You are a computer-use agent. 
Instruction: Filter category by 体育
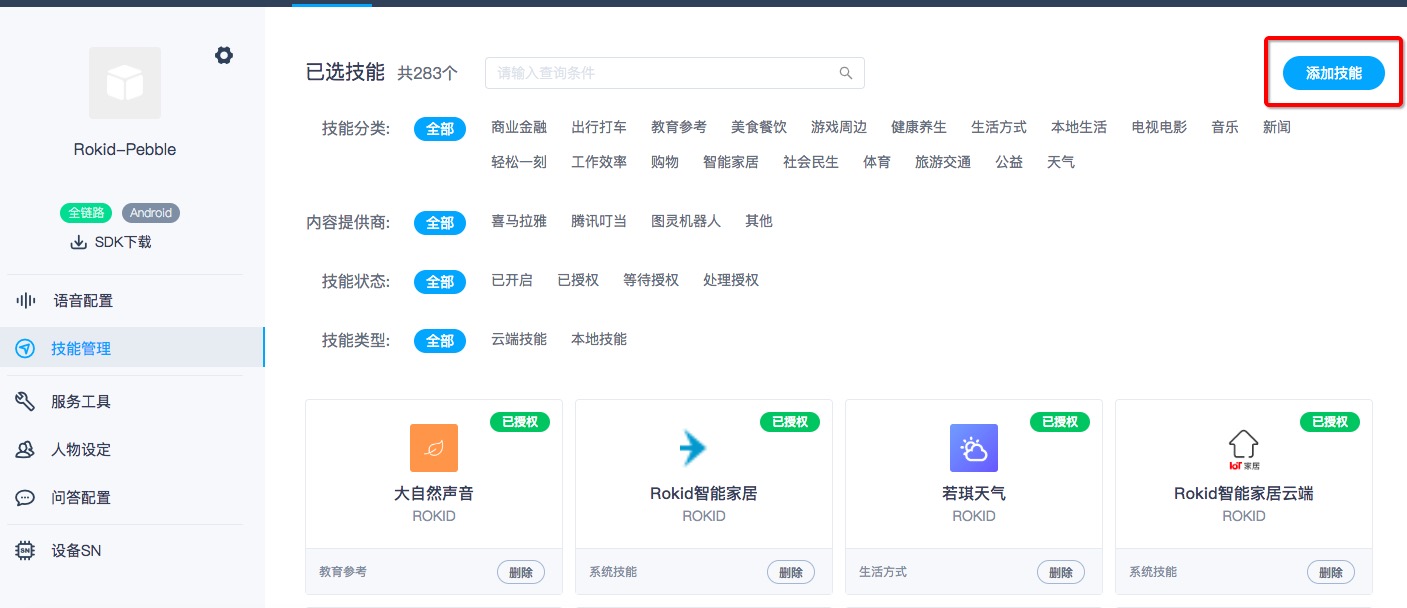click(877, 161)
